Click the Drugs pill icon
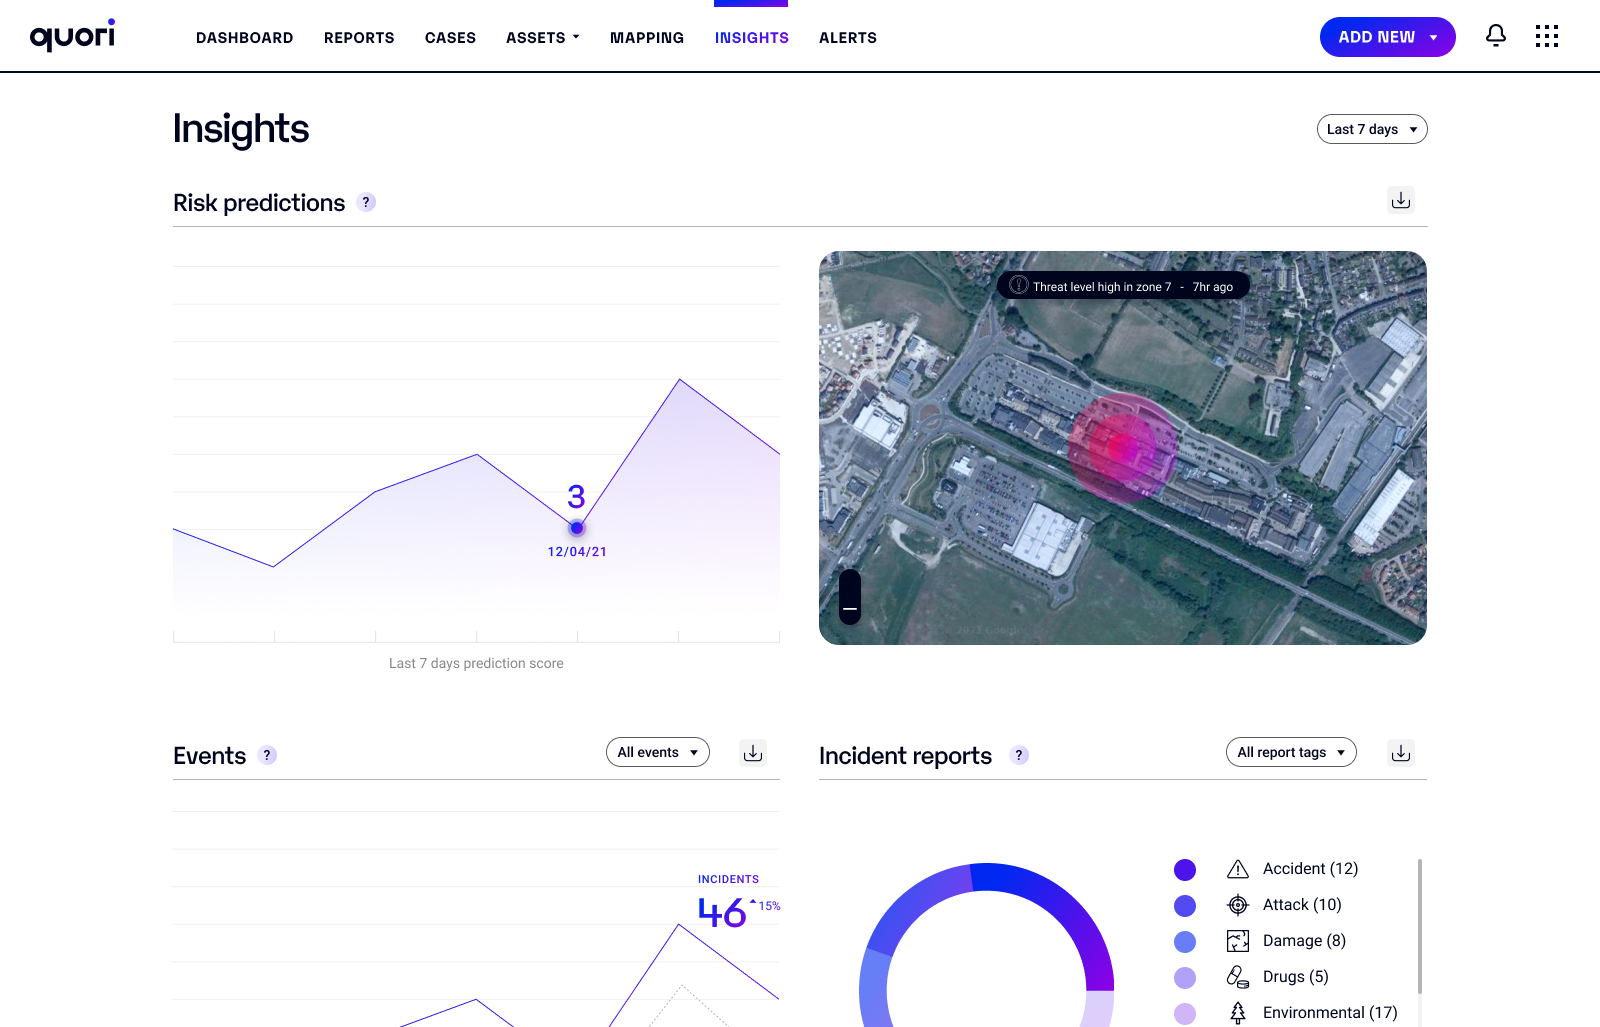The height and width of the screenshot is (1027, 1600). tap(1238, 977)
